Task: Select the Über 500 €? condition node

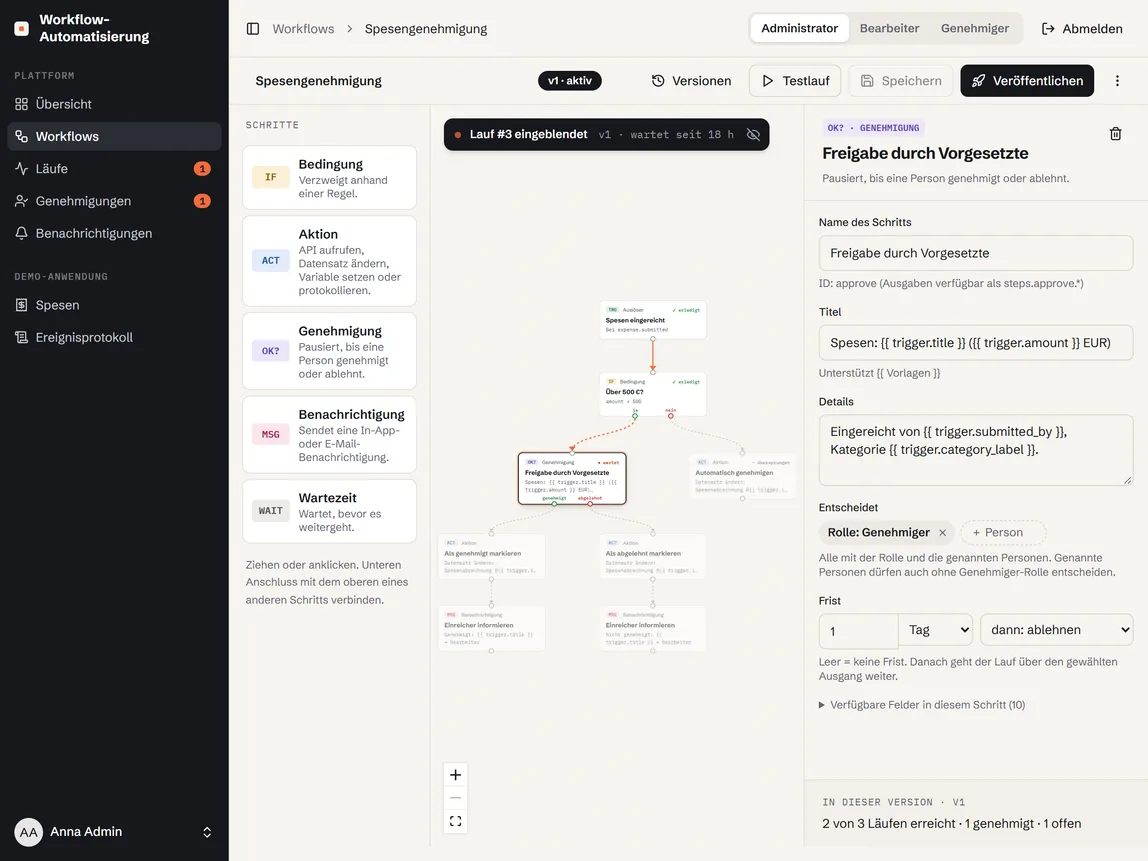Action: pos(653,395)
